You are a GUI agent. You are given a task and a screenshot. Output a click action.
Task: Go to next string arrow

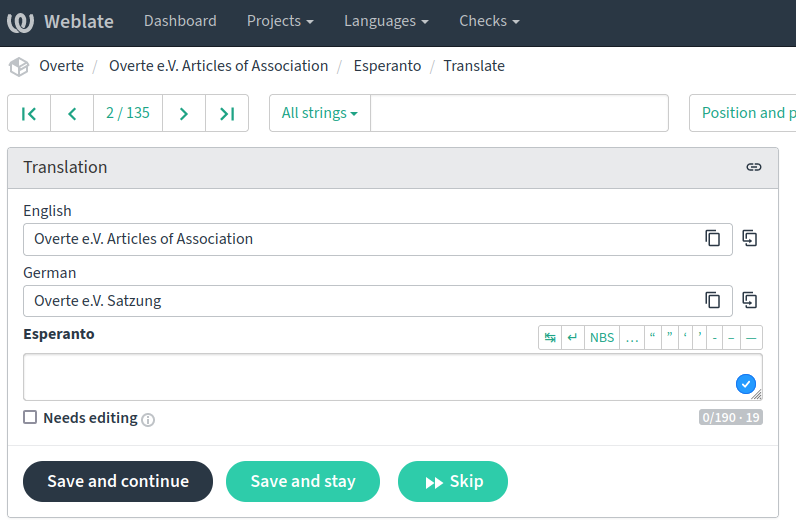[x=184, y=113]
